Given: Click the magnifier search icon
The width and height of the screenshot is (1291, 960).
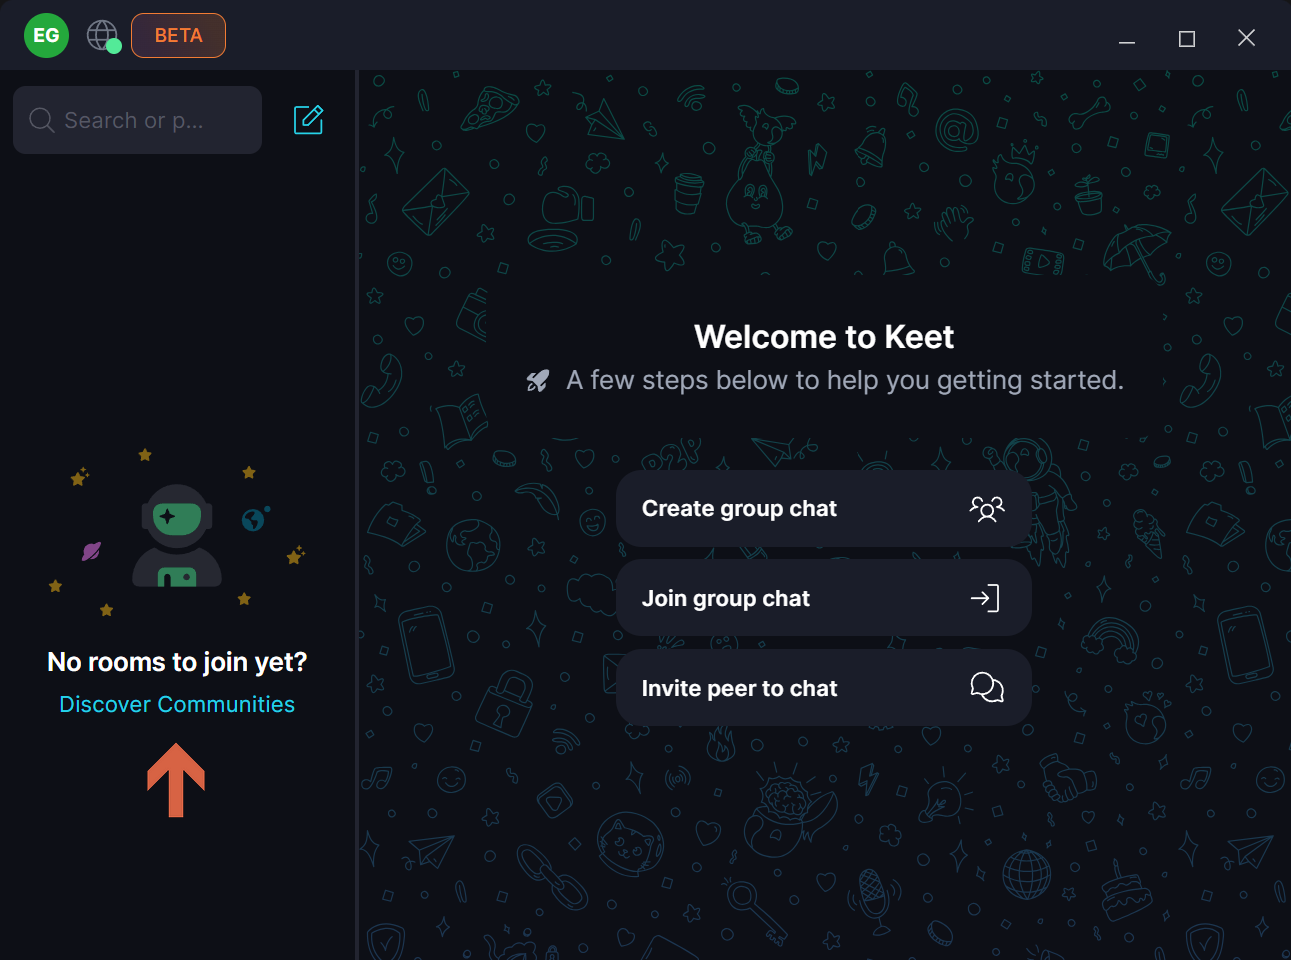Looking at the screenshot, I should (x=41, y=120).
